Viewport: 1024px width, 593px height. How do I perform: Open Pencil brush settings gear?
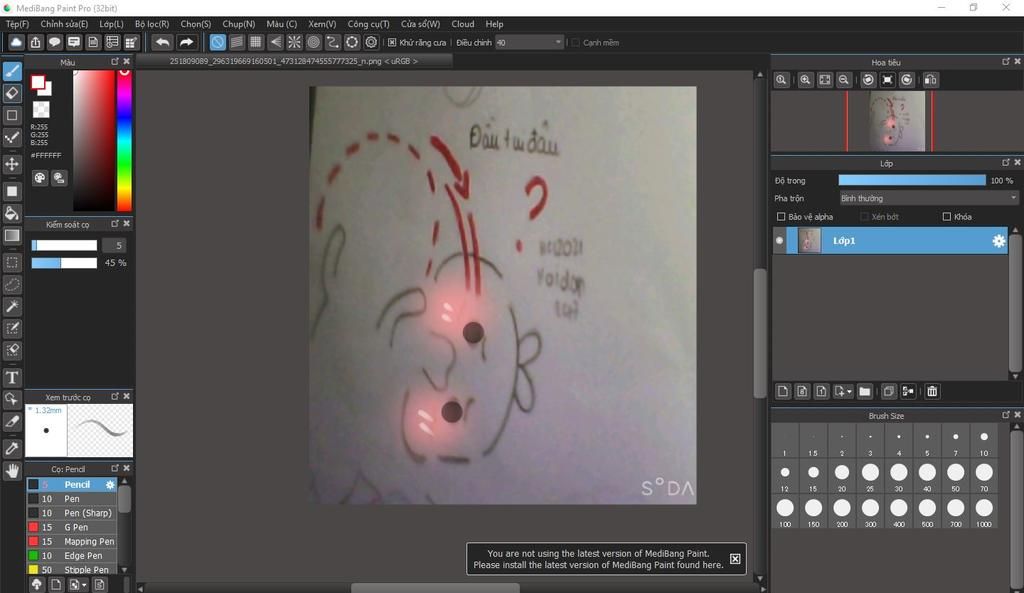click(x=110, y=485)
